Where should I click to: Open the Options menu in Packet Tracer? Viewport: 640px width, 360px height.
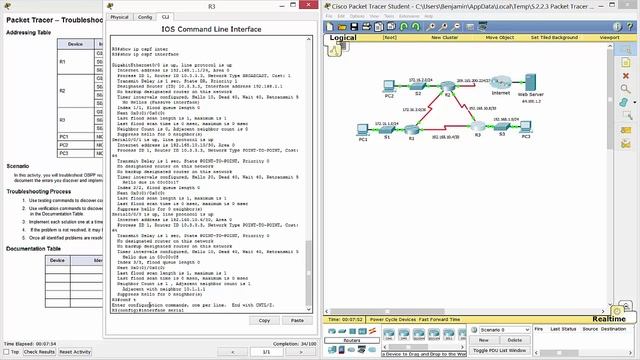(x=357, y=16)
